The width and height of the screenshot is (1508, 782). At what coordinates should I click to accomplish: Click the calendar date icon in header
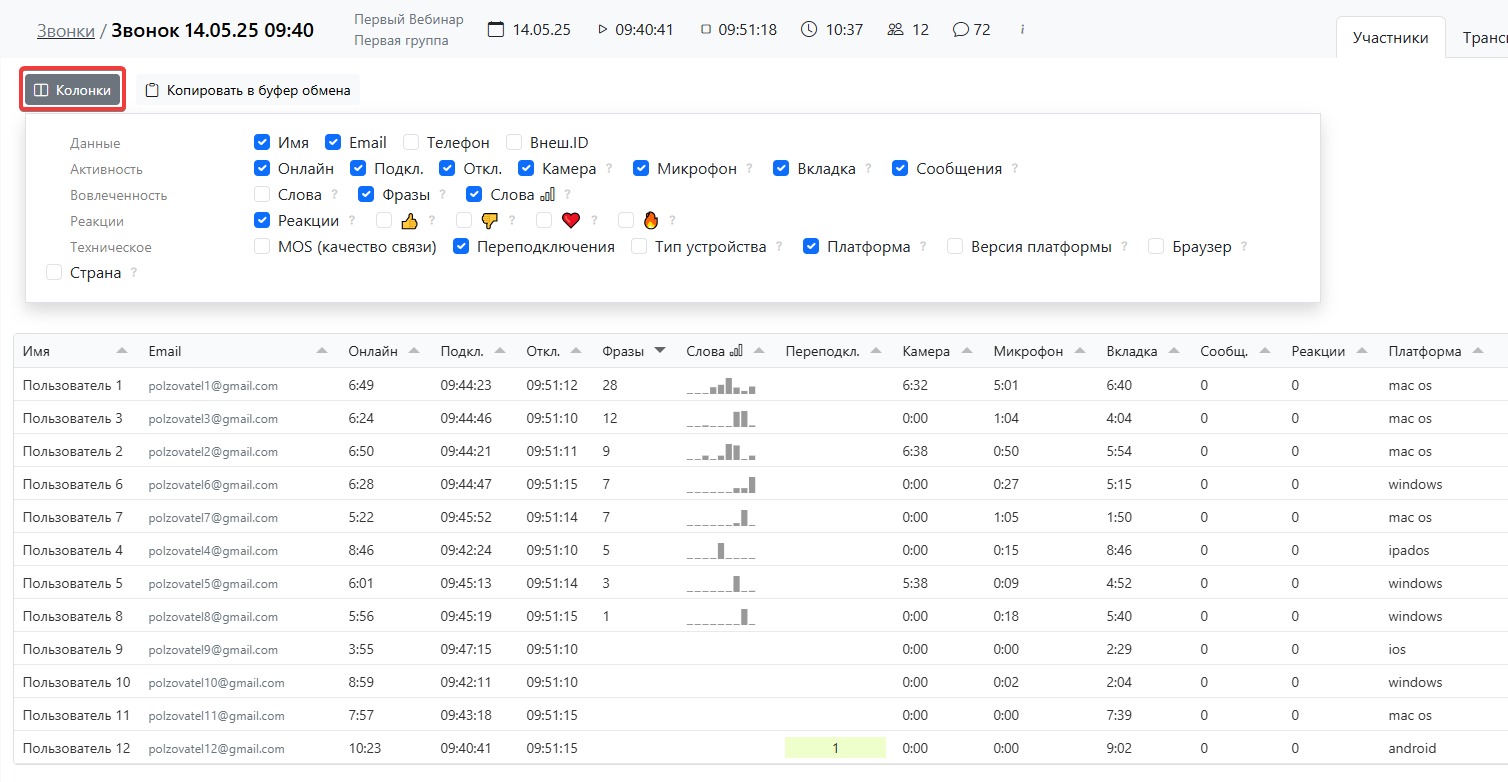tap(496, 29)
